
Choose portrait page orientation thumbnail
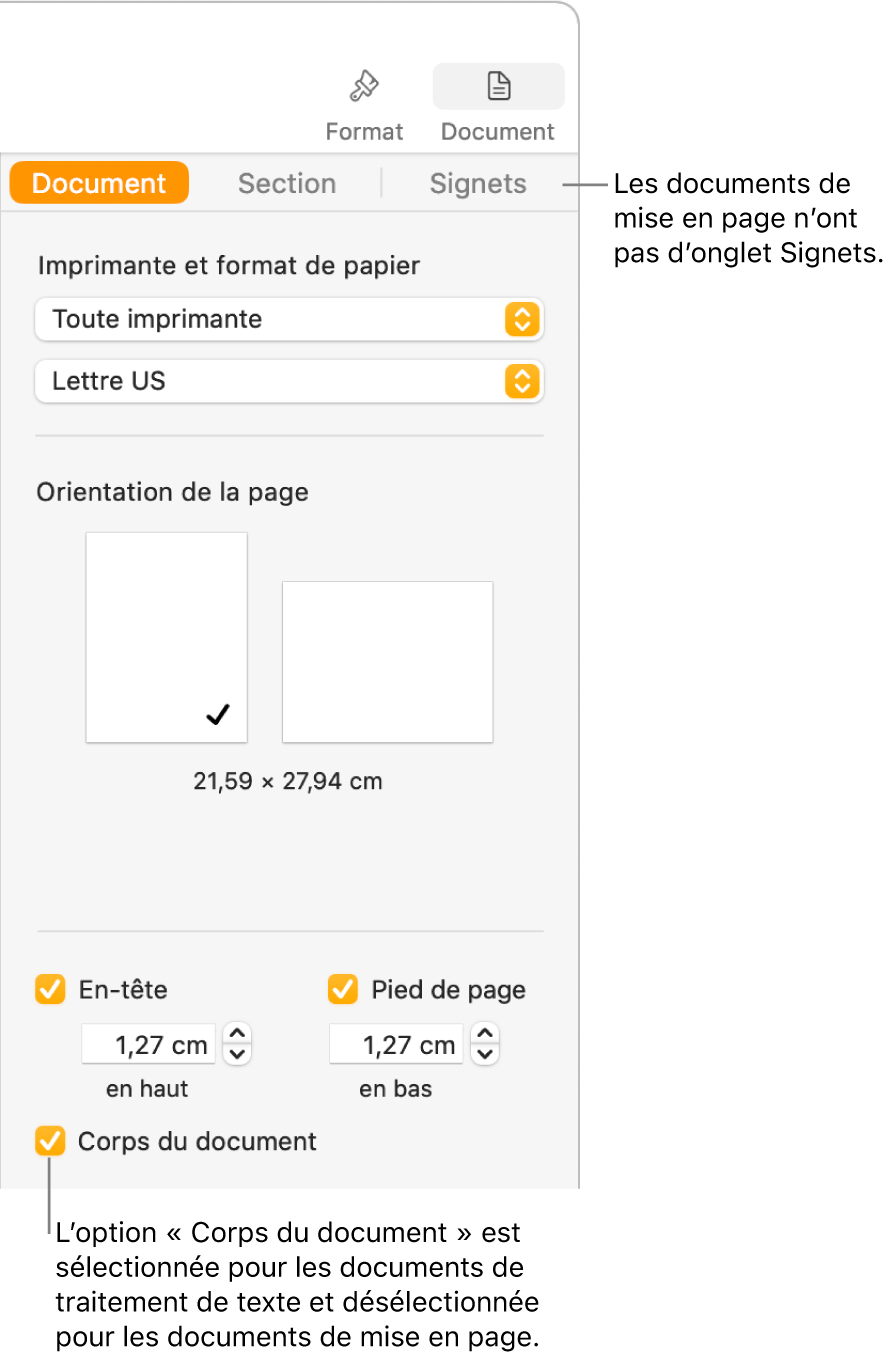167,637
